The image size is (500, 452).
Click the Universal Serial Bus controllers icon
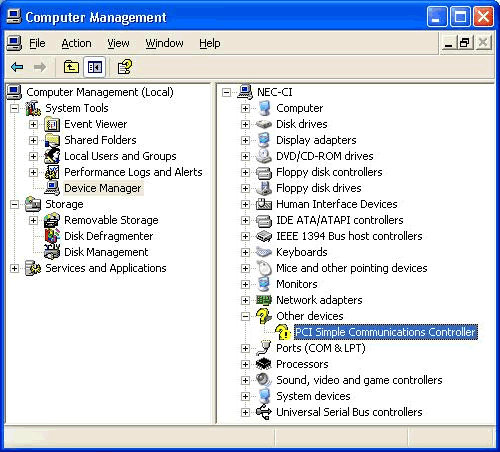(264, 412)
